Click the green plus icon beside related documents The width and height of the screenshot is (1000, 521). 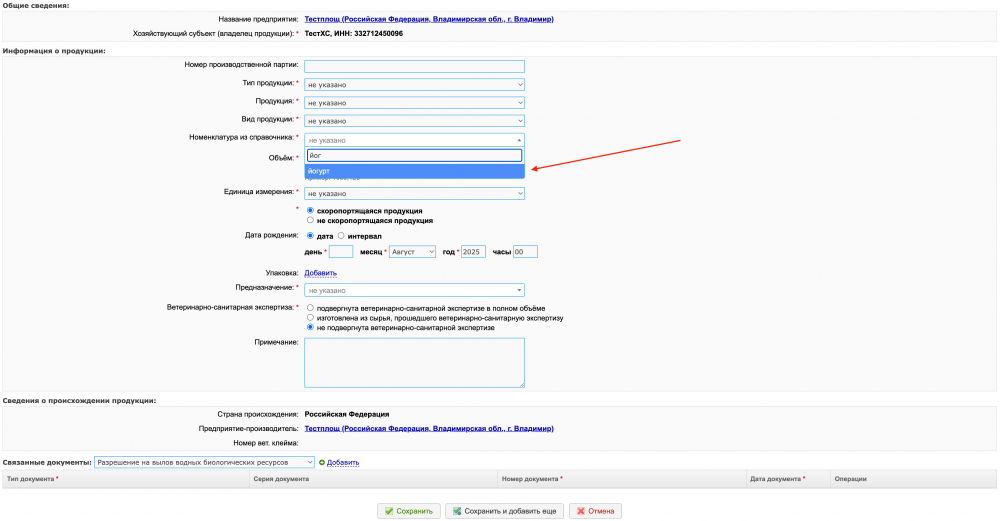click(x=322, y=462)
